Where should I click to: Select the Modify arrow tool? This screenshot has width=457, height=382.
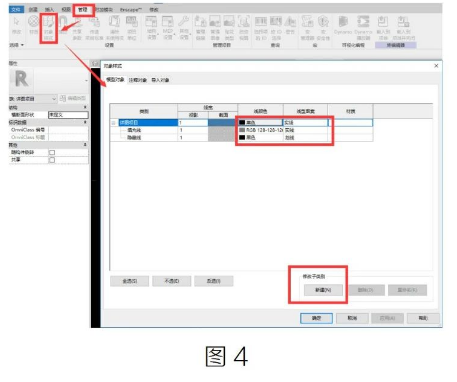[16, 26]
